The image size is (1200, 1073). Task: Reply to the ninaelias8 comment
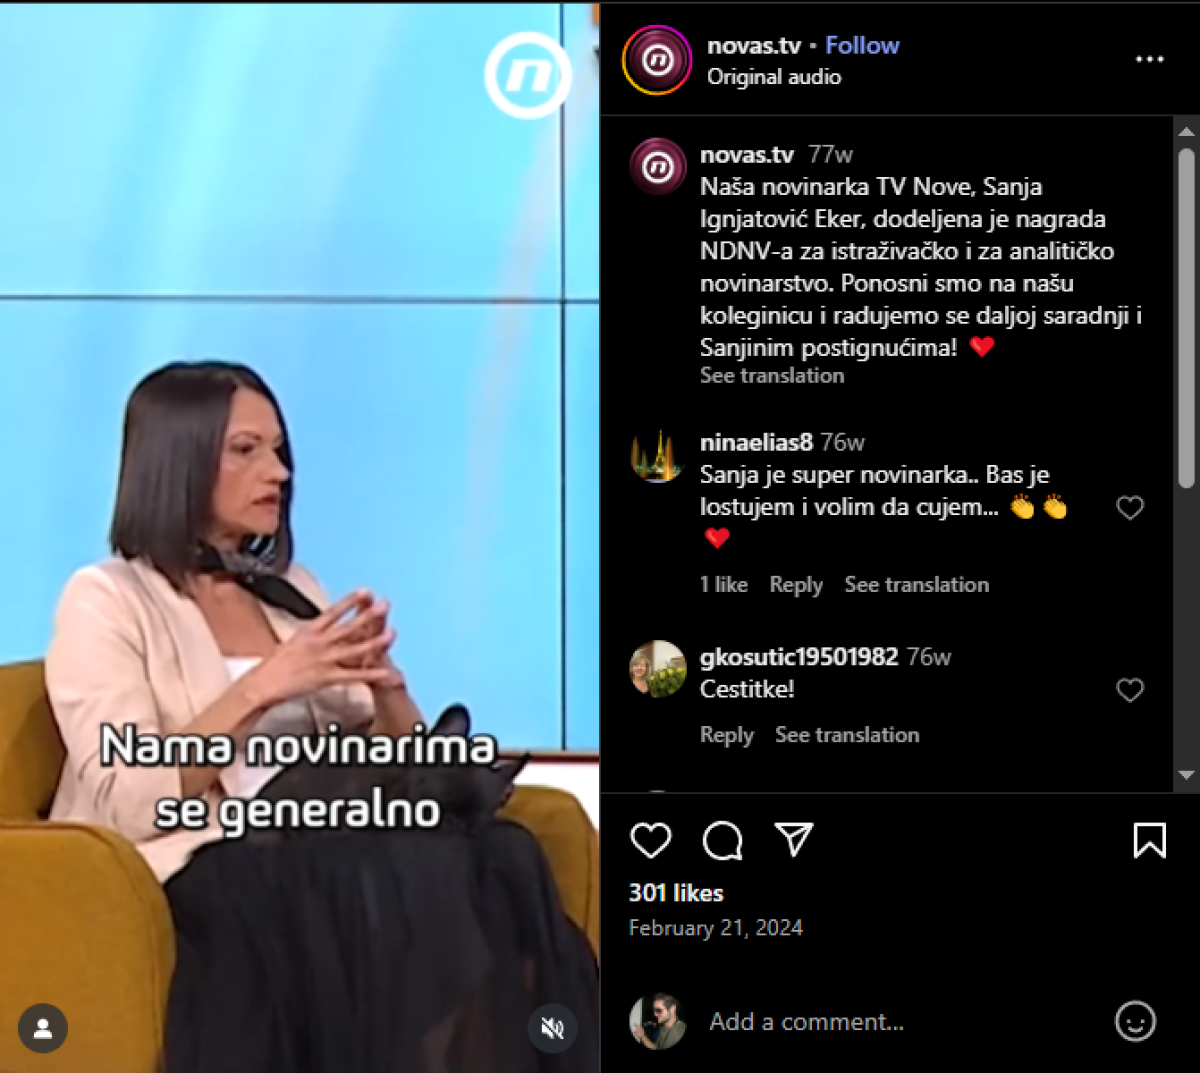796,585
